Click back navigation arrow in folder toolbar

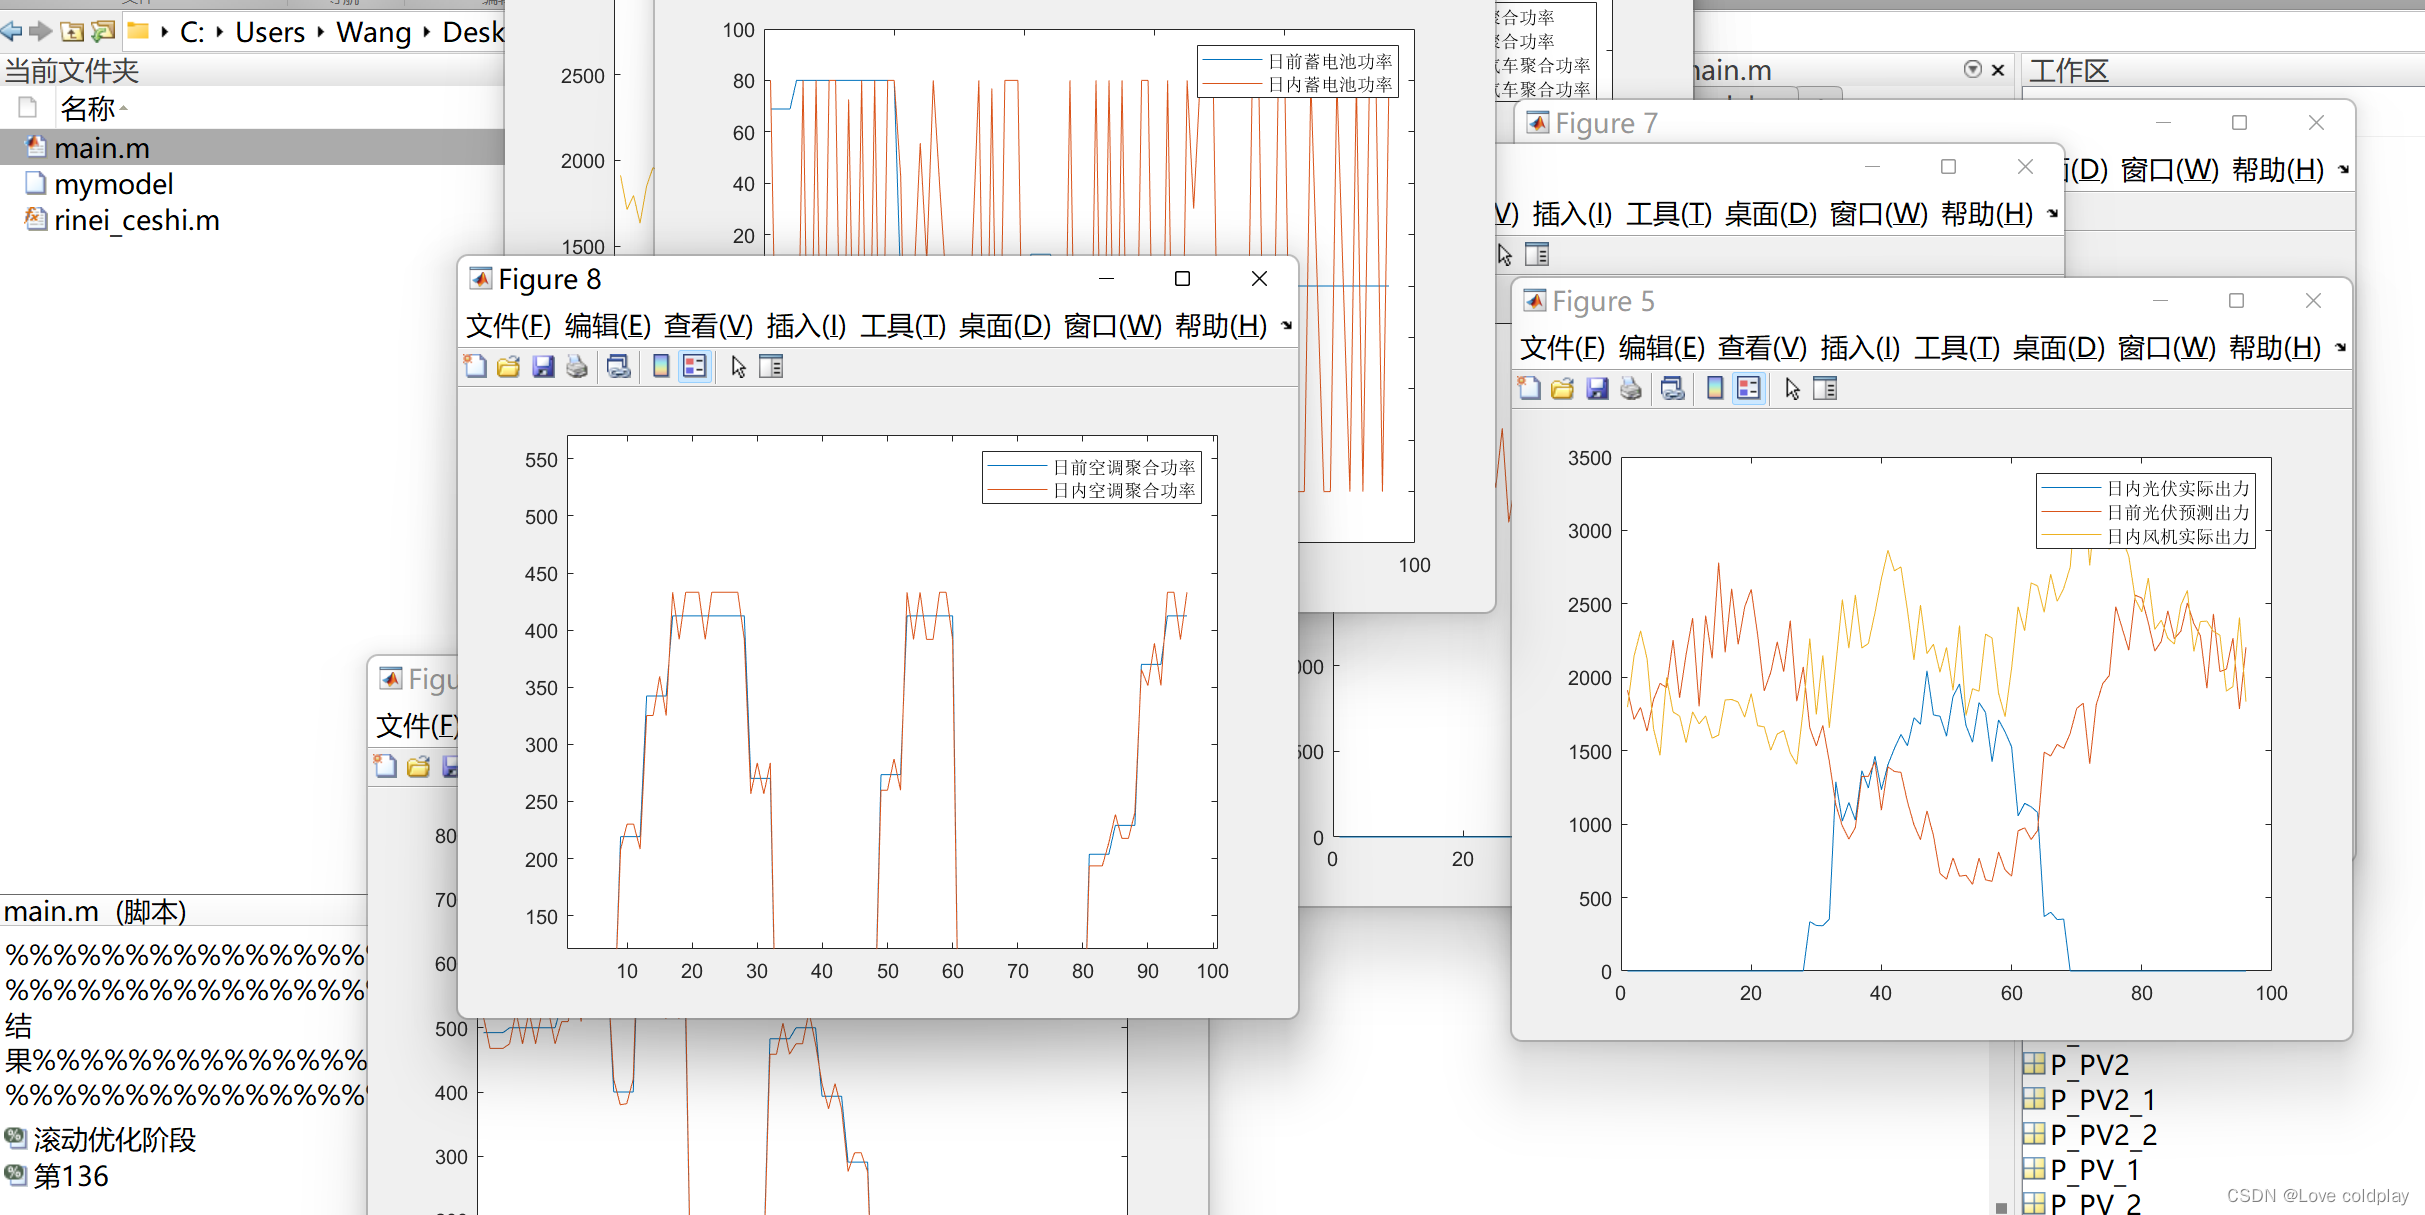coord(12,32)
